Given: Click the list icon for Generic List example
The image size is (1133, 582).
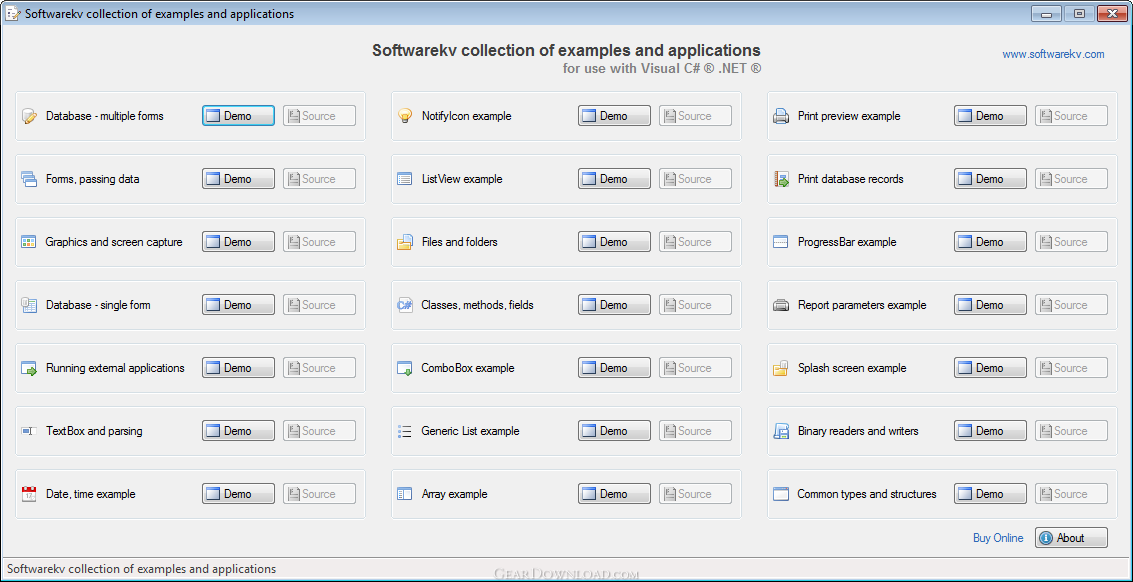Looking at the screenshot, I should coord(405,431).
